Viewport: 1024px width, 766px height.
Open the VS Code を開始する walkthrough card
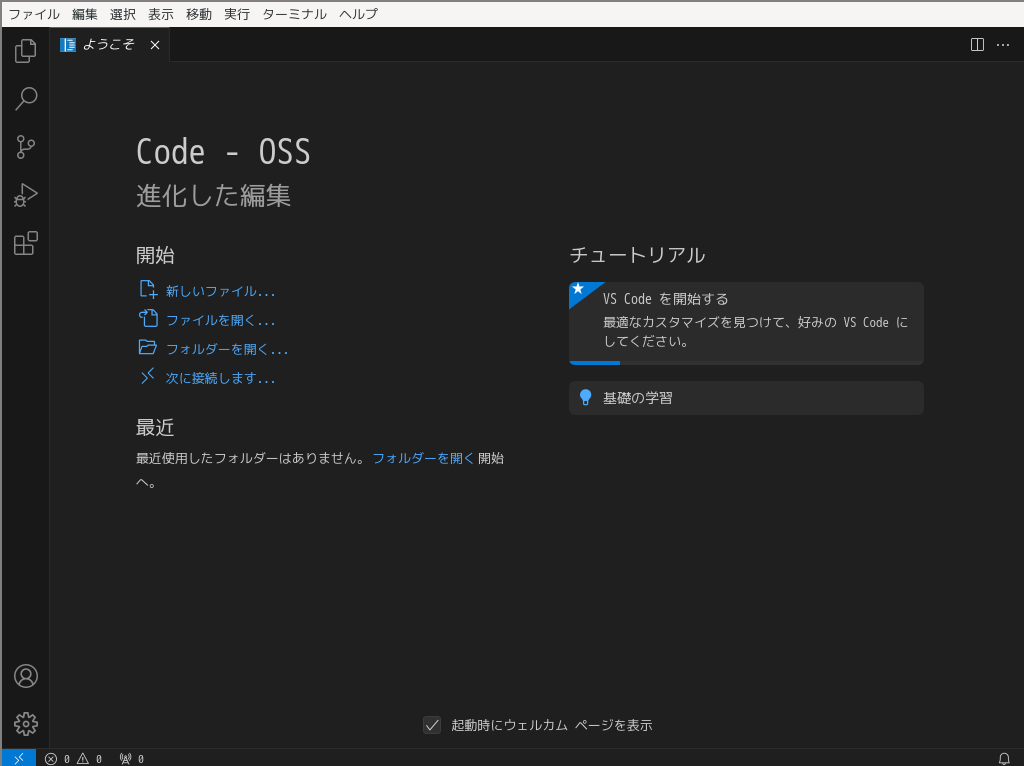tap(746, 323)
